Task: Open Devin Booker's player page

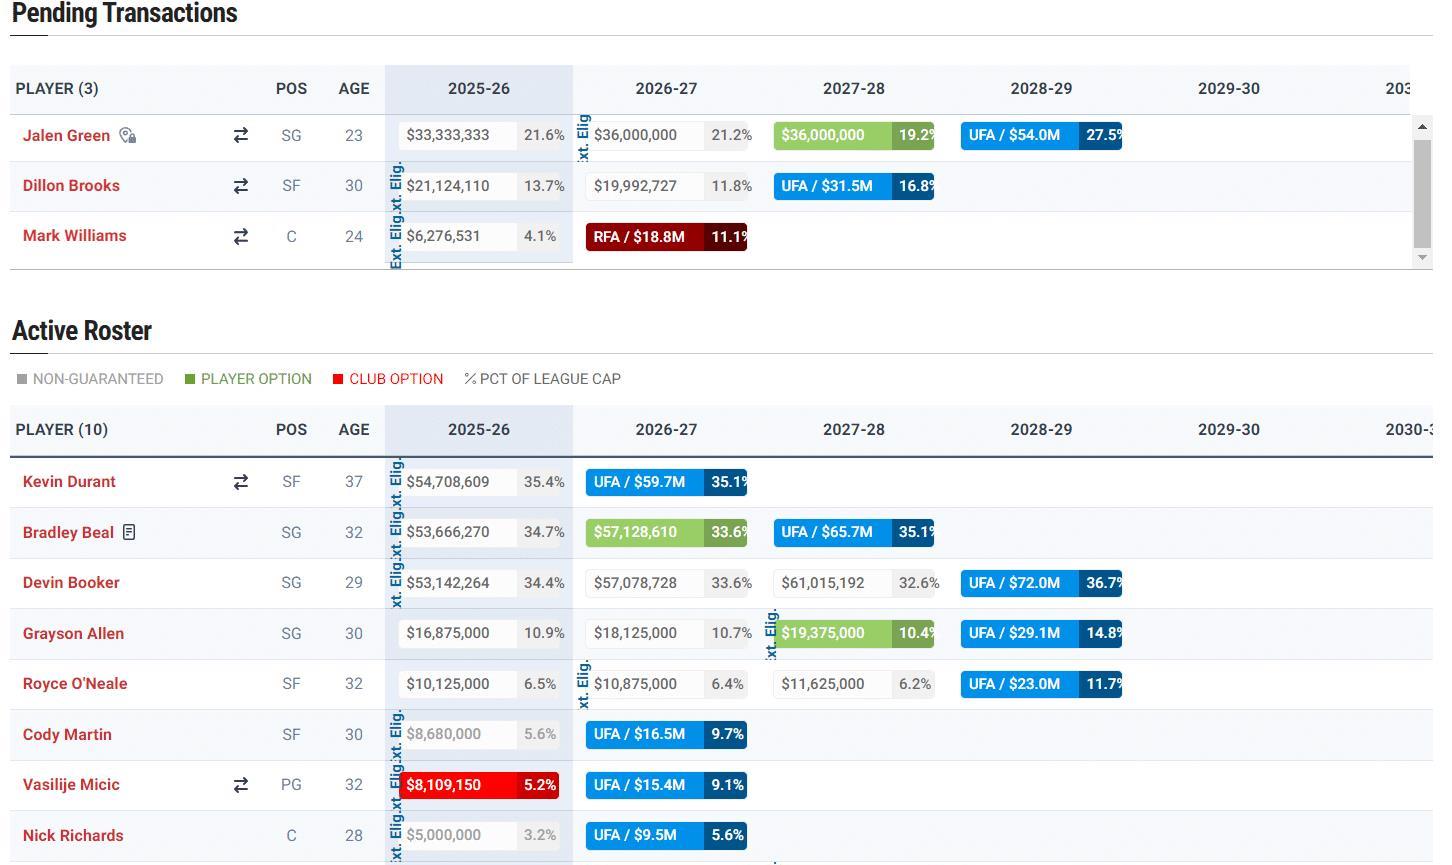Action: coord(71,583)
